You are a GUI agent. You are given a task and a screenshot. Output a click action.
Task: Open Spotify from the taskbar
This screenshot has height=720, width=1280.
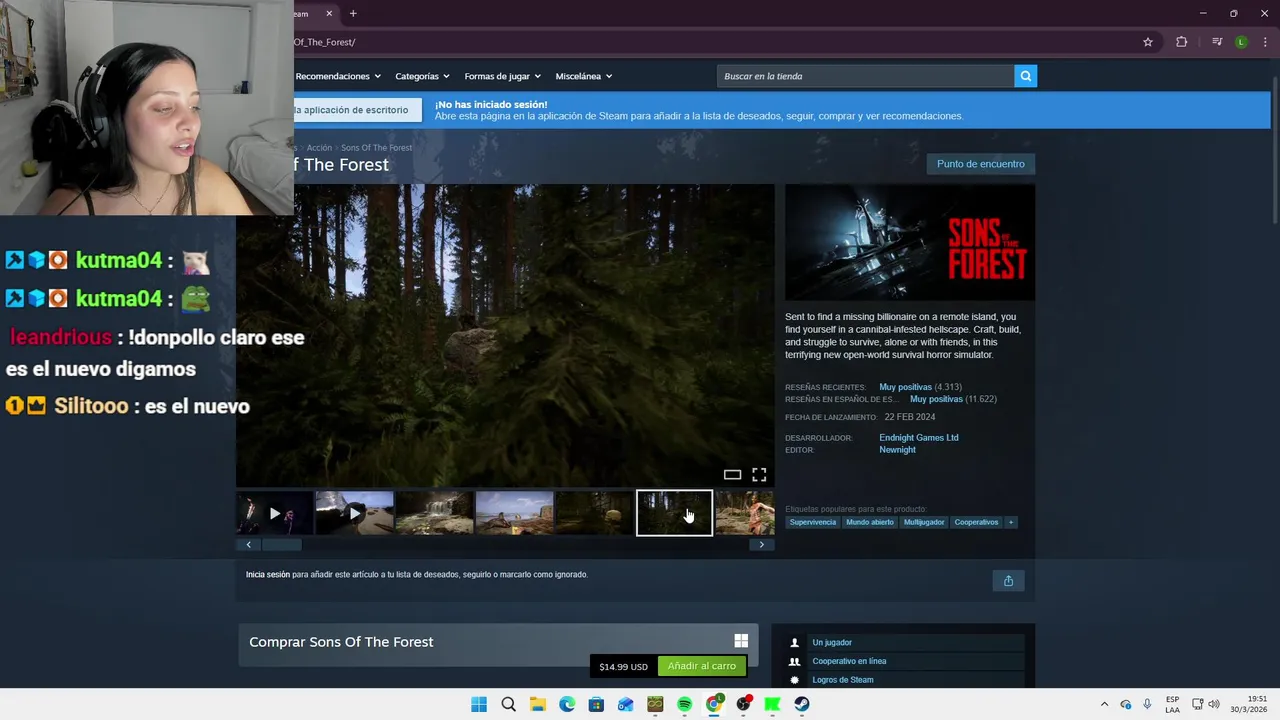point(684,704)
